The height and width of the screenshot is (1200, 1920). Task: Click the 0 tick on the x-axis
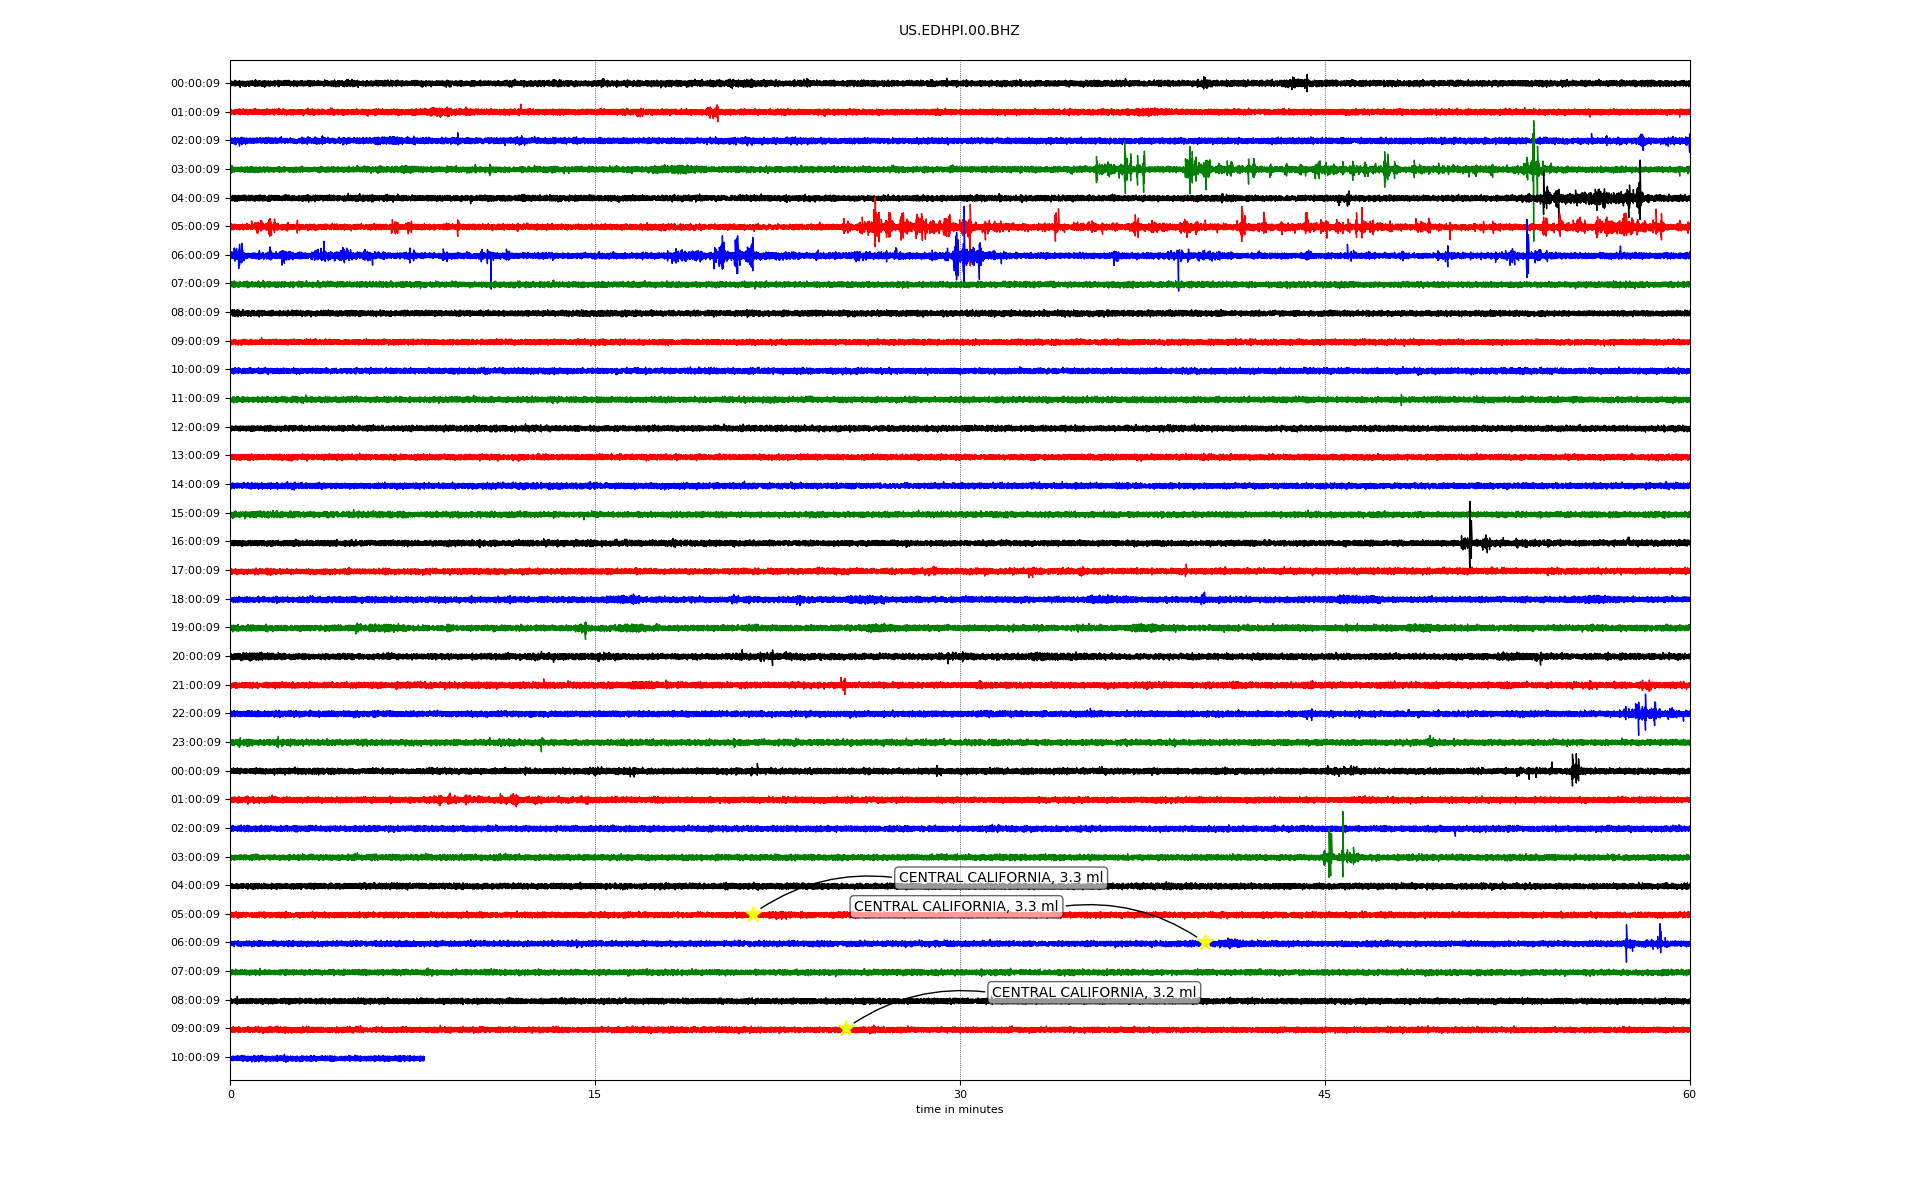(231, 1094)
